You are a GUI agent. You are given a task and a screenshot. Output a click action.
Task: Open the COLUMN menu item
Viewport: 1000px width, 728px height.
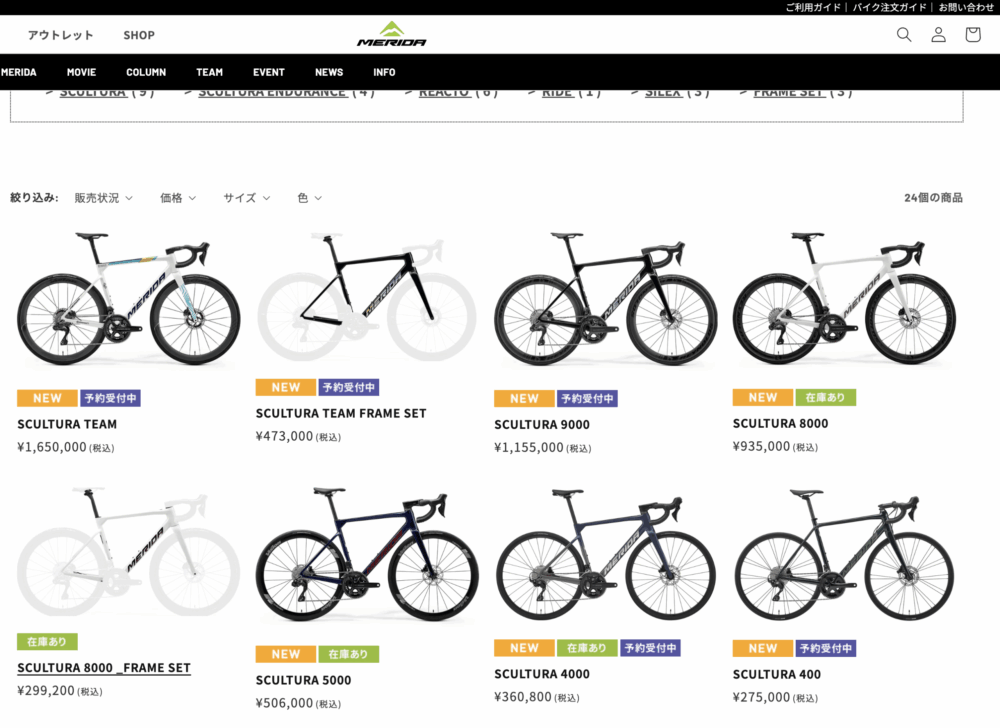coord(146,72)
